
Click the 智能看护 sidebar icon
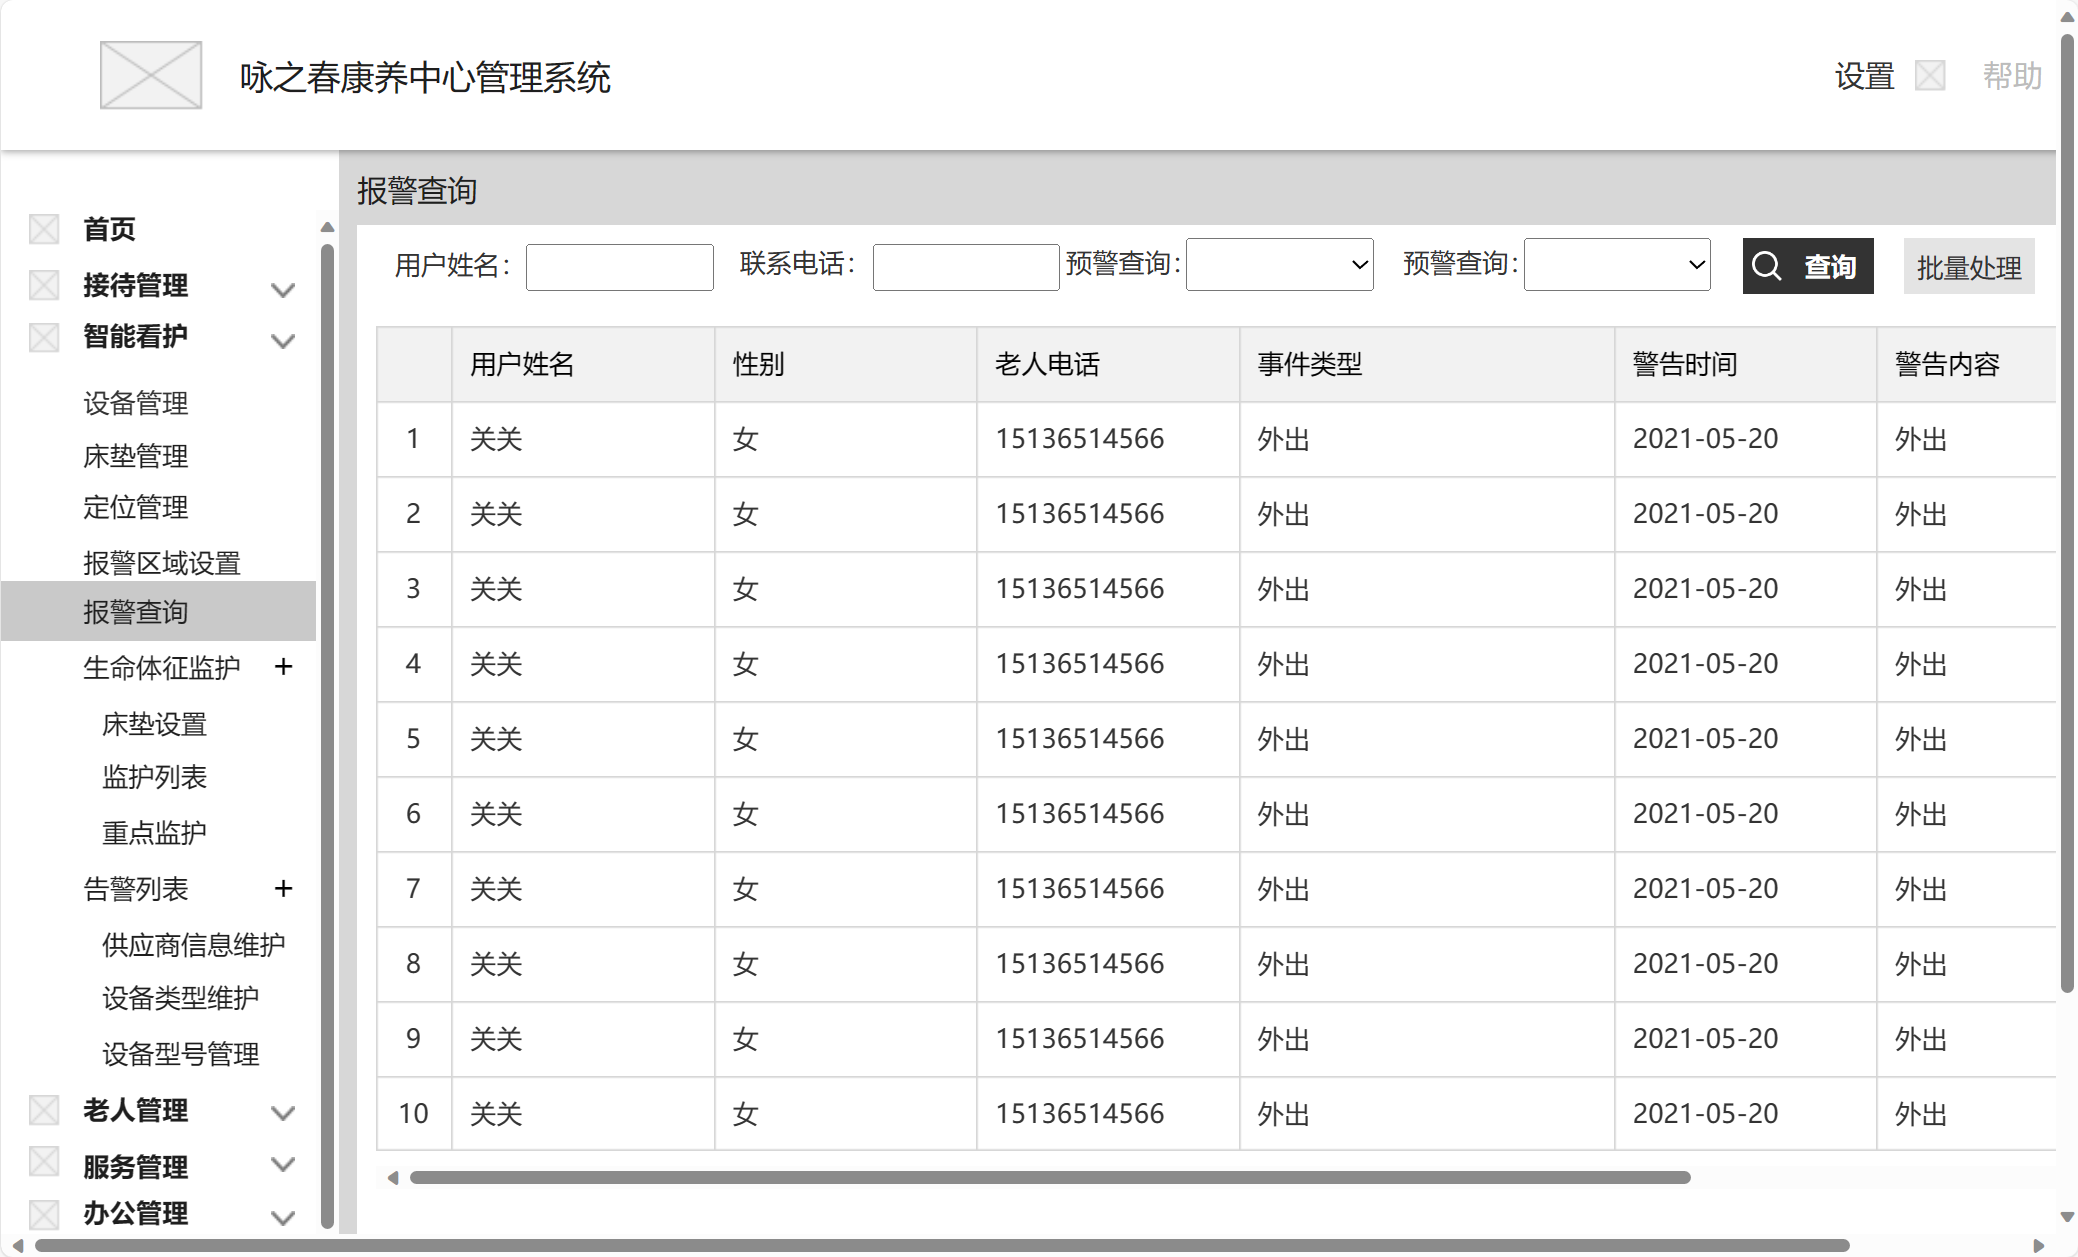pos(44,337)
